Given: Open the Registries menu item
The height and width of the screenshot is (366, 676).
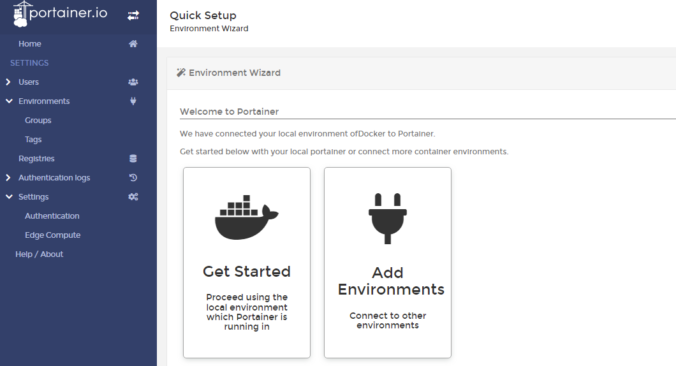Looking at the screenshot, I should [x=36, y=159].
